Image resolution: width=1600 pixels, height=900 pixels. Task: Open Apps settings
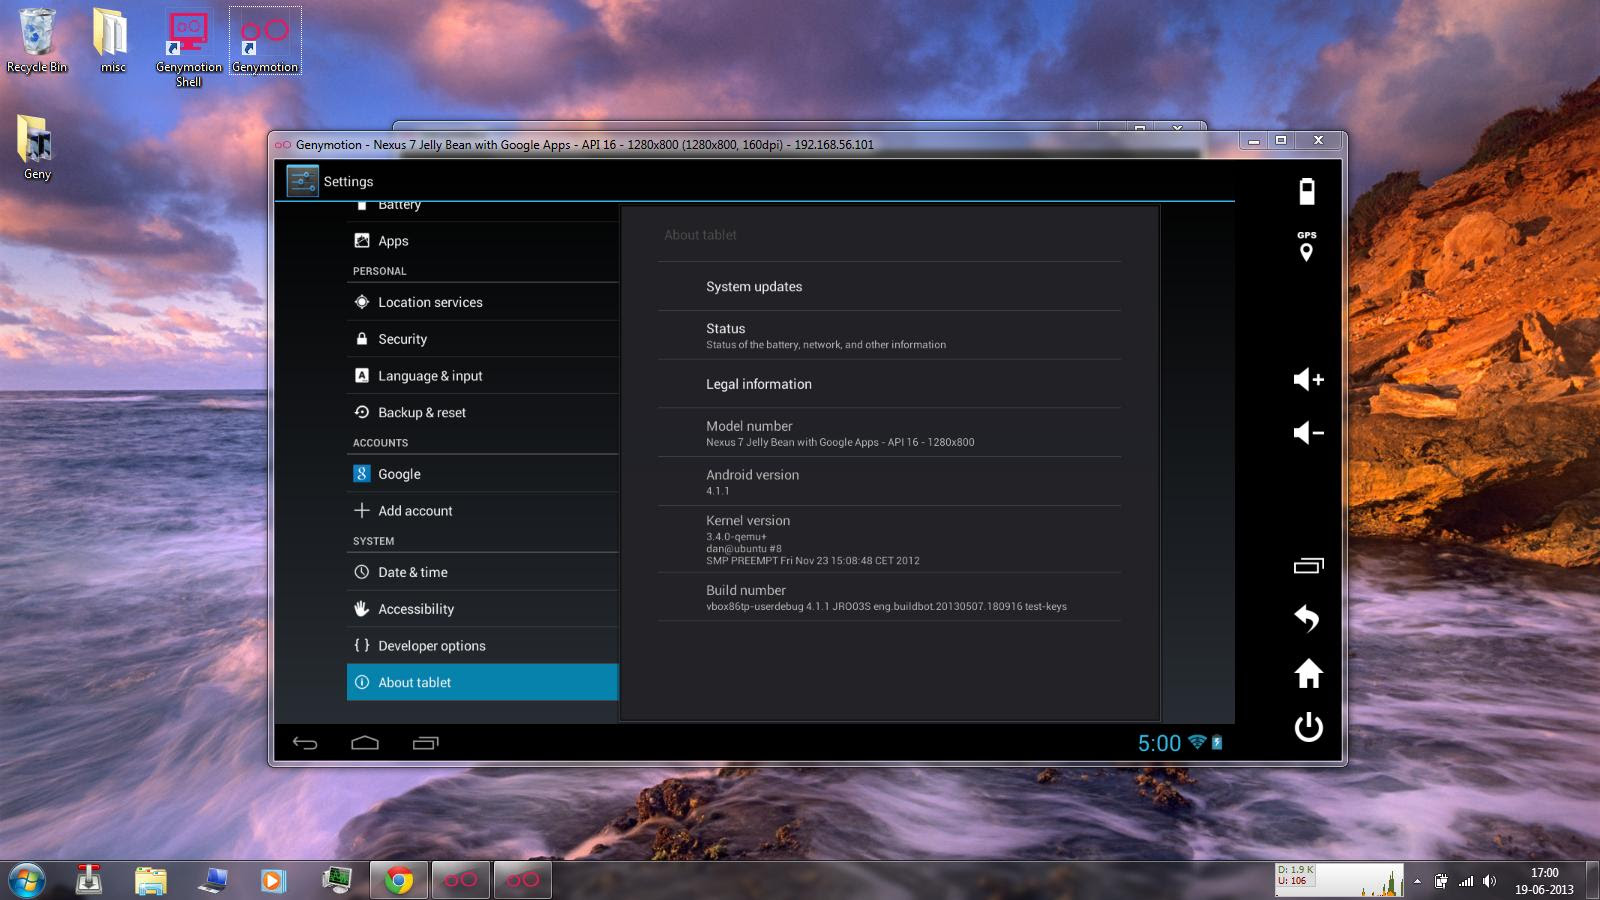(x=482, y=241)
